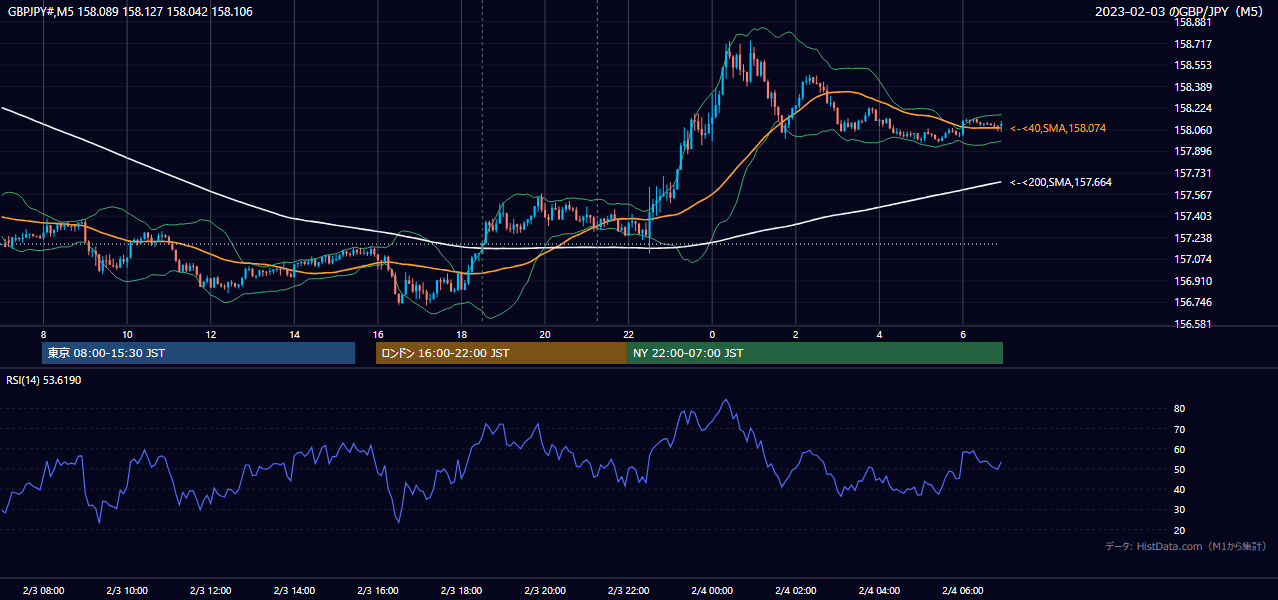Click the RSI(14) 53.6190 indicator label
The height and width of the screenshot is (600, 1278).
44,380
